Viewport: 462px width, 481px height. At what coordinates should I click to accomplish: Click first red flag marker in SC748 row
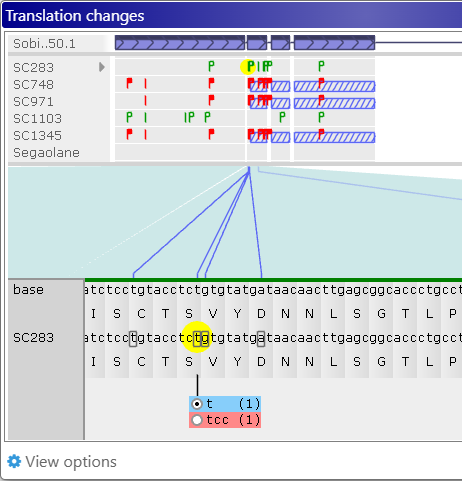click(x=129, y=83)
